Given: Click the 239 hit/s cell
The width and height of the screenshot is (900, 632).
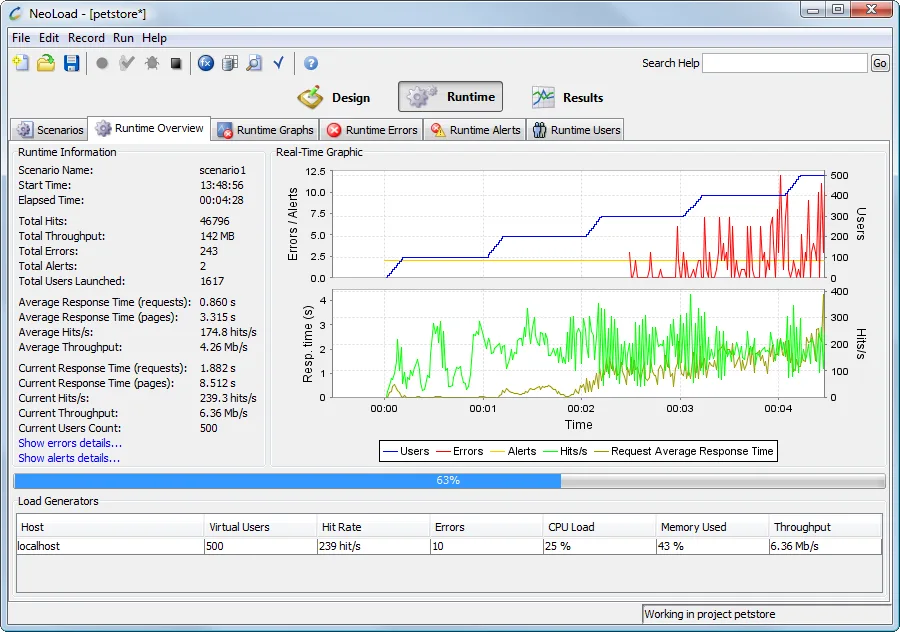Looking at the screenshot, I should tap(373, 546).
